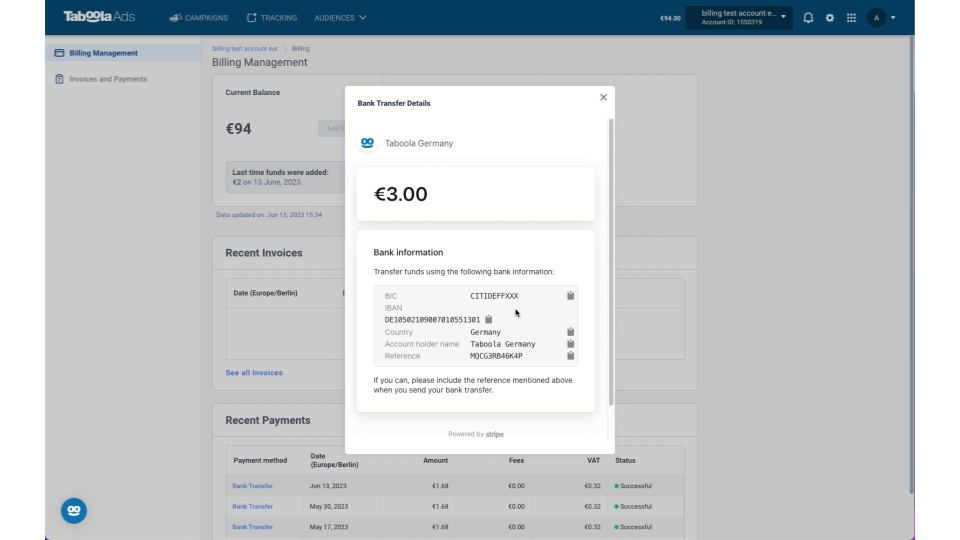Image resolution: width=960 pixels, height=540 pixels.
Task: Open the settings gear in header
Action: coord(830,18)
